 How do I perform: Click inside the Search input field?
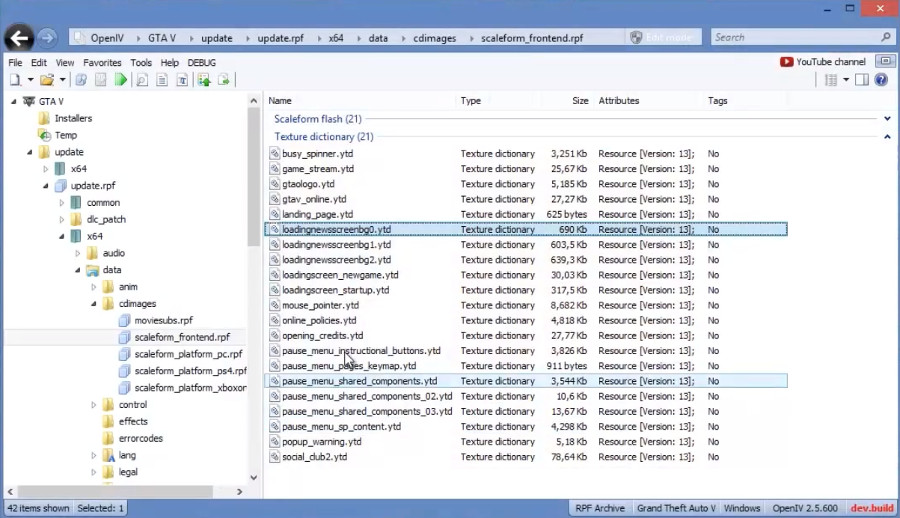[790, 38]
